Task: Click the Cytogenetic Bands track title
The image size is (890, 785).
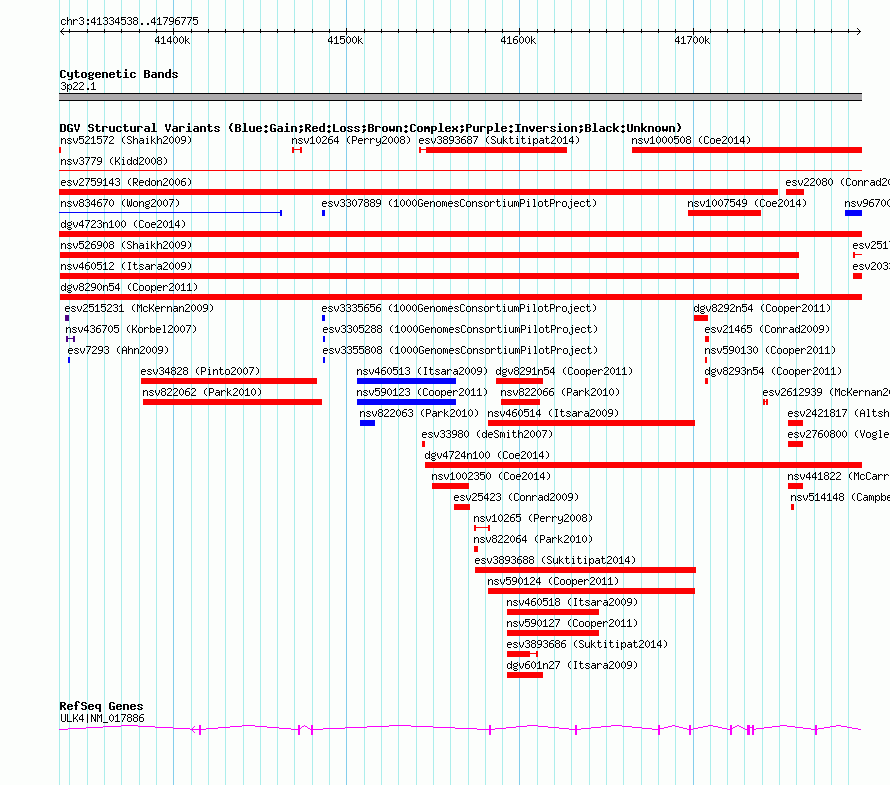Action: [119, 74]
